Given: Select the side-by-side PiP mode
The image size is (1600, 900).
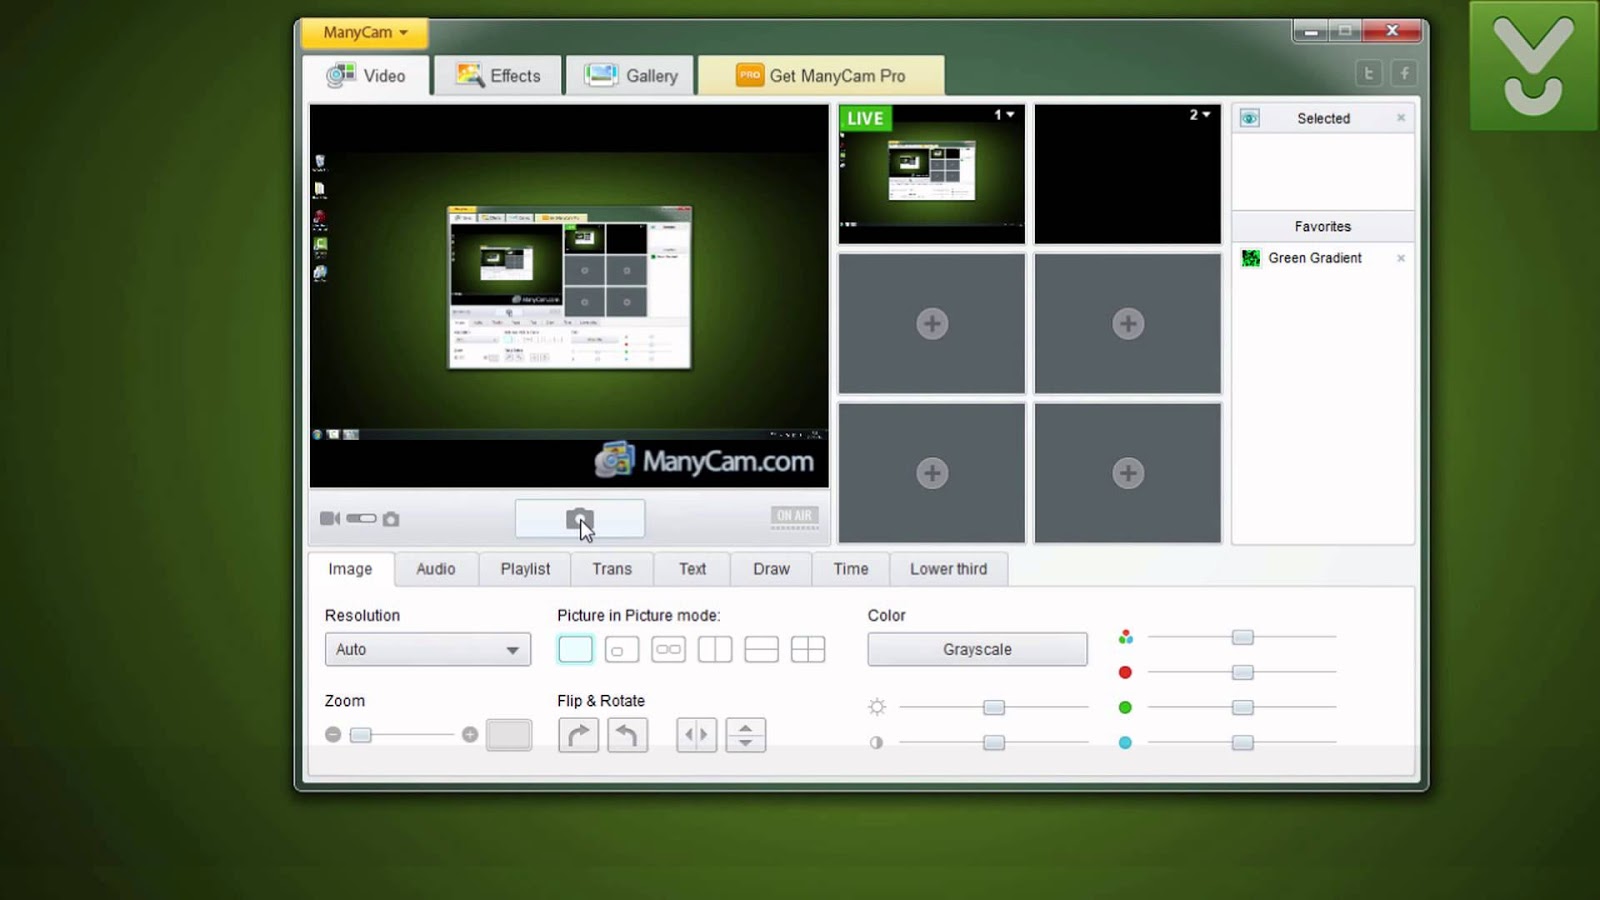Looking at the screenshot, I should click(714, 649).
